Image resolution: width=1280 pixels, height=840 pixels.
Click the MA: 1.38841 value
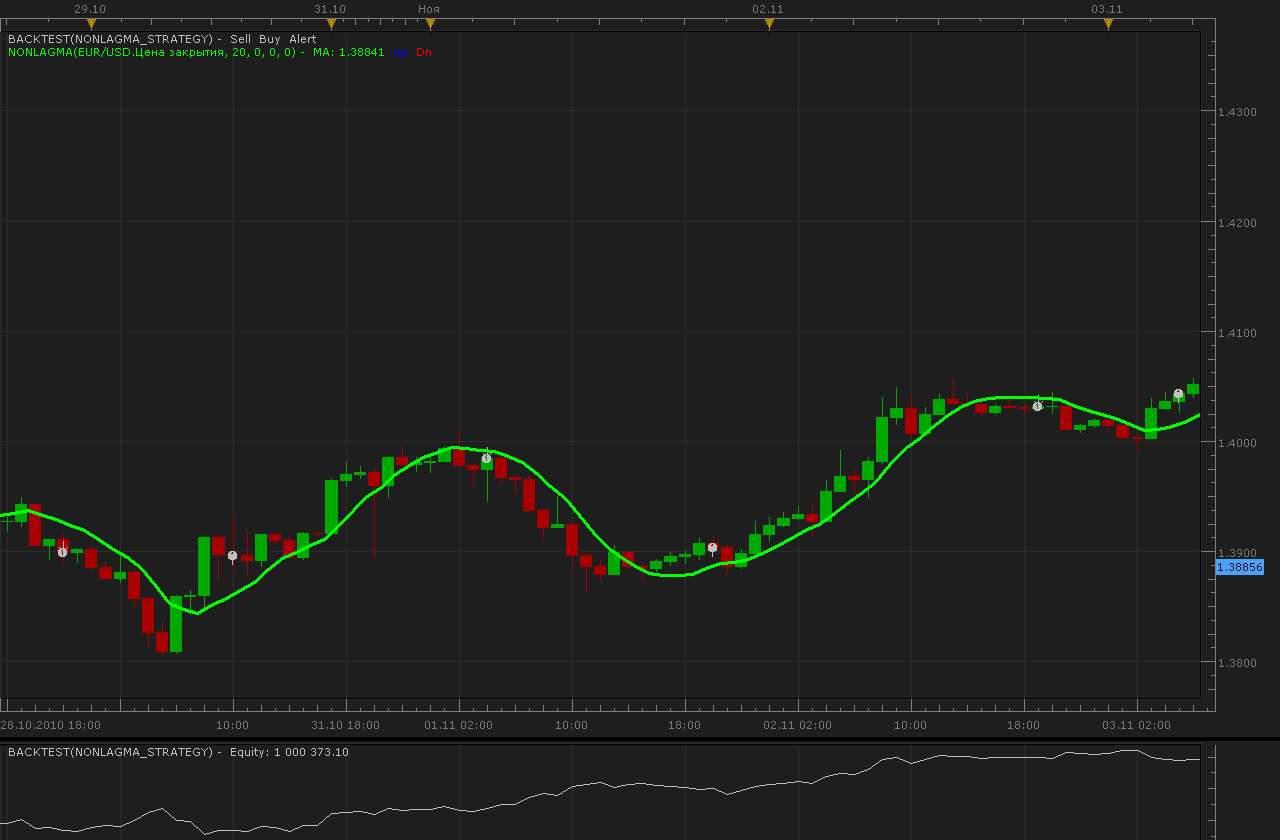(348, 52)
